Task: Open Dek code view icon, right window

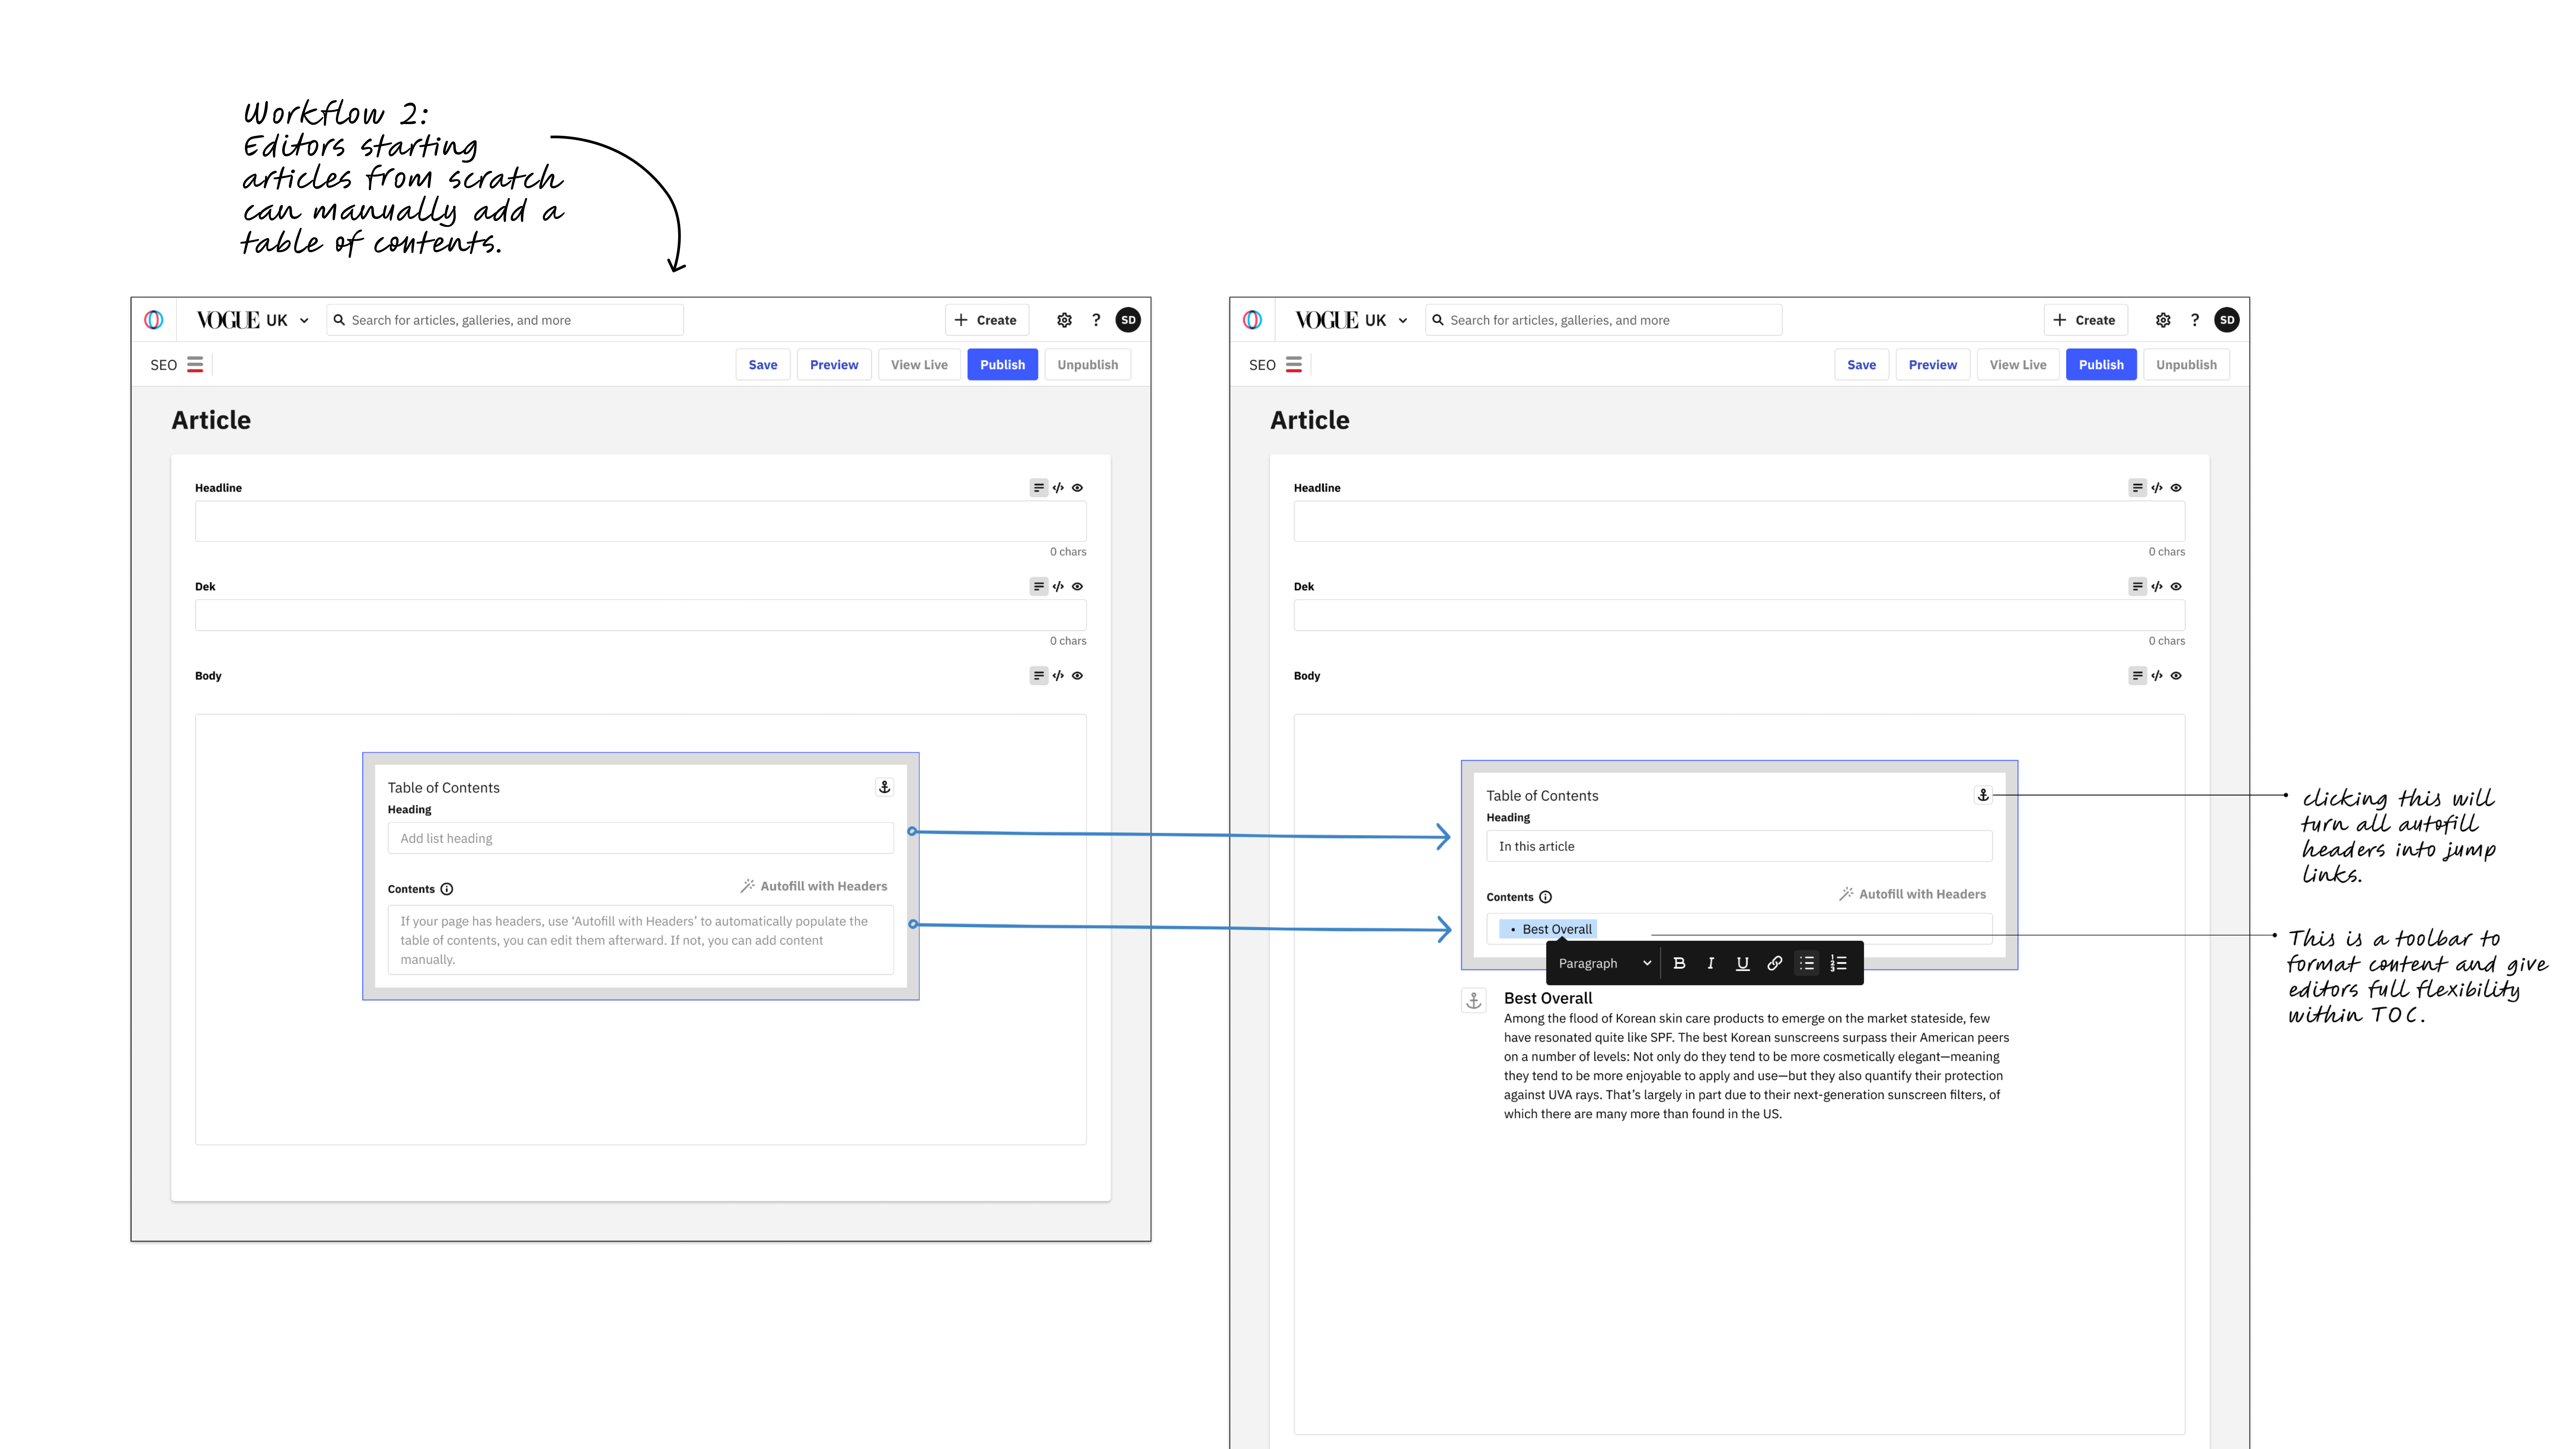Action: coord(2157,587)
